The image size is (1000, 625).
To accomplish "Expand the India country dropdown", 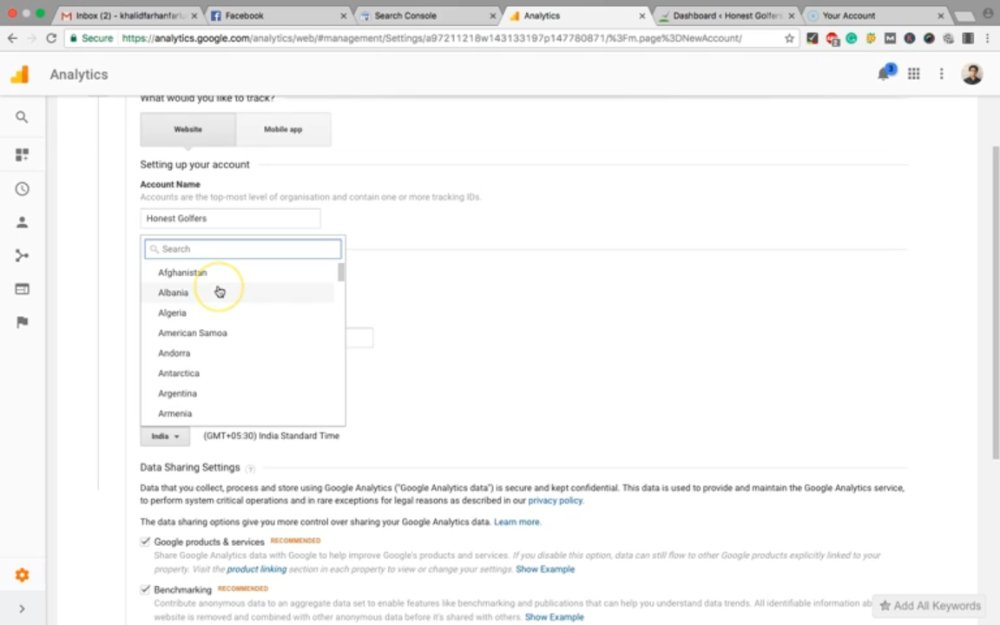I will pos(165,436).
